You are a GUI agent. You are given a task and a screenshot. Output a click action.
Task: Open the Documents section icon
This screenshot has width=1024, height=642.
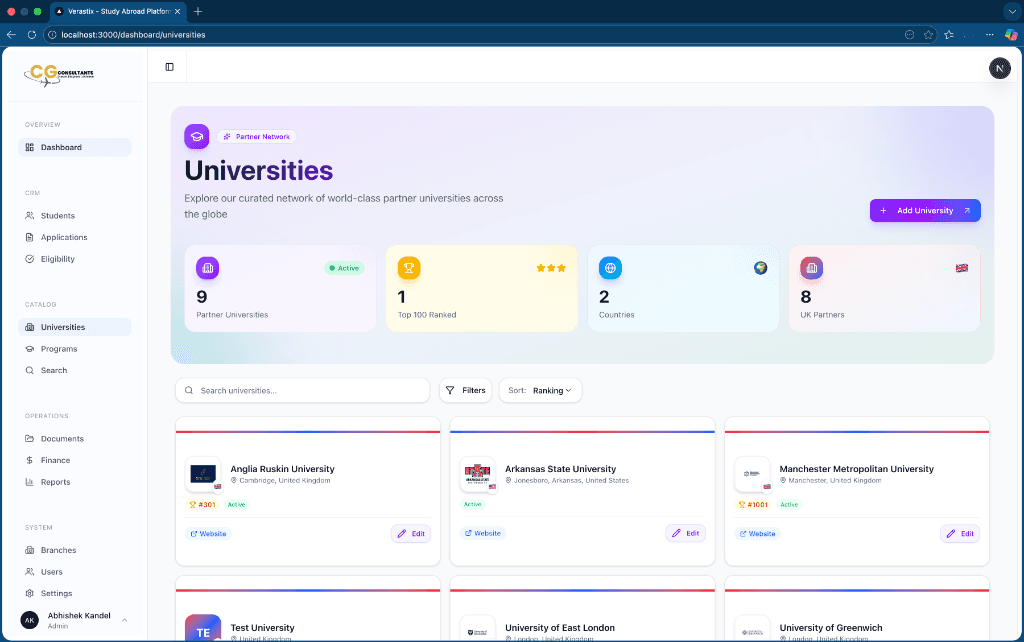31,438
